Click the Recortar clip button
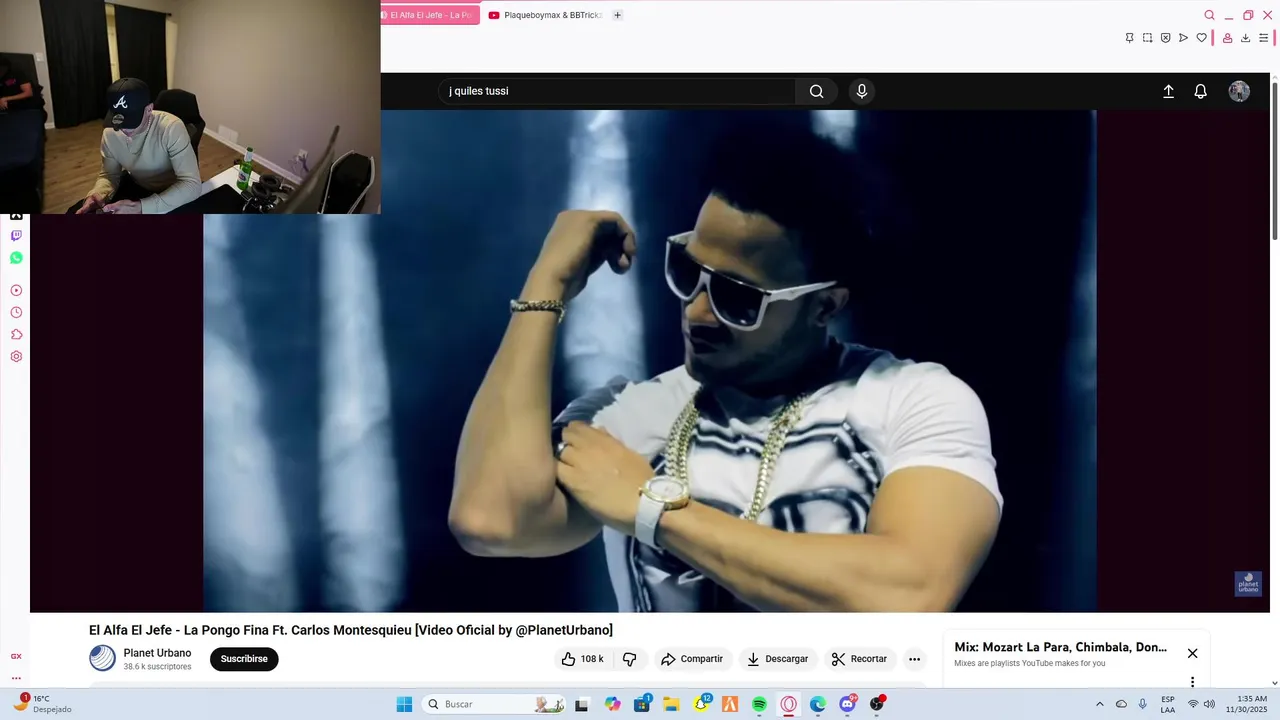Screen dimensions: 1280x720 (x=860, y=659)
